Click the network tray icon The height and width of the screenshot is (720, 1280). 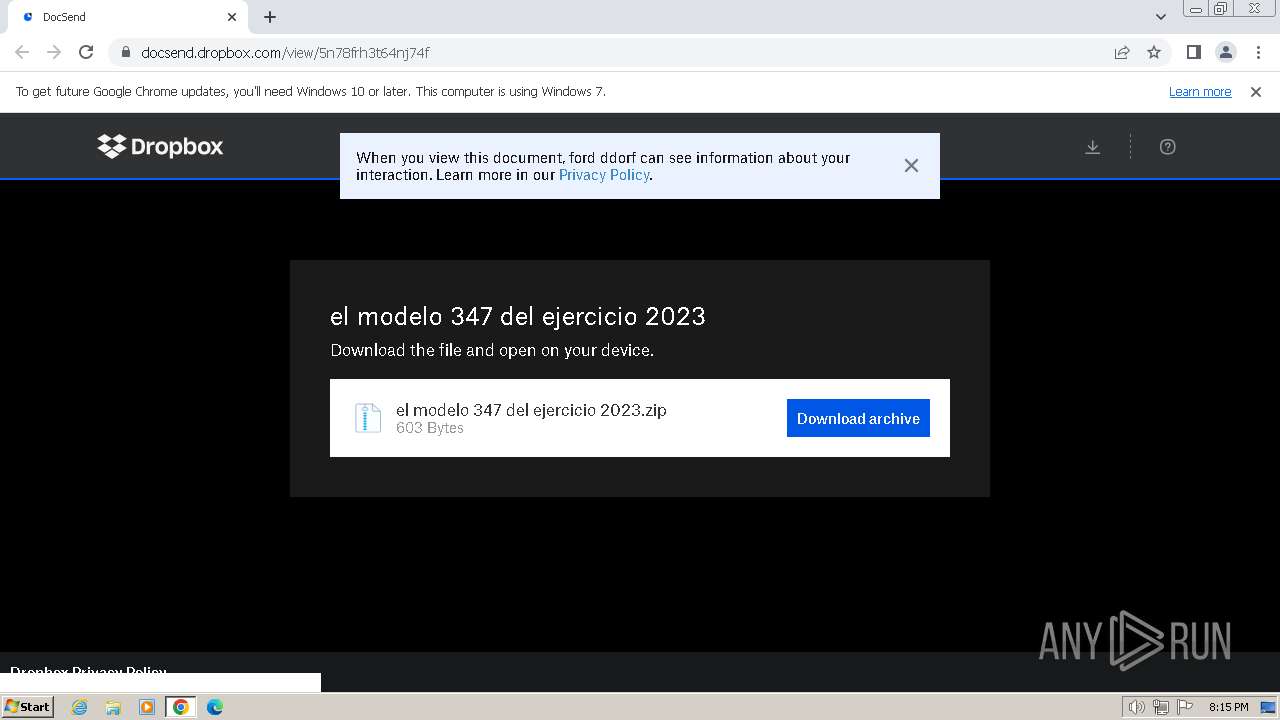(x=1161, y=707)
